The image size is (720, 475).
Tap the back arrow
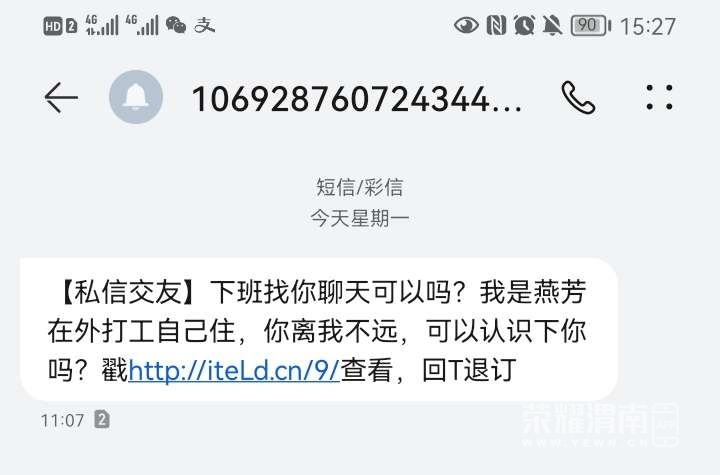pos(61,97)
